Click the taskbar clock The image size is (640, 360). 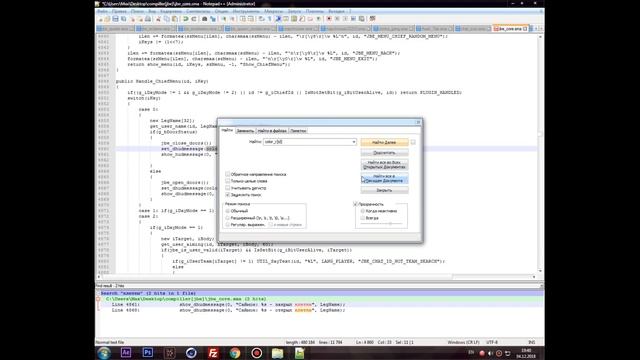tap(526, 353)
